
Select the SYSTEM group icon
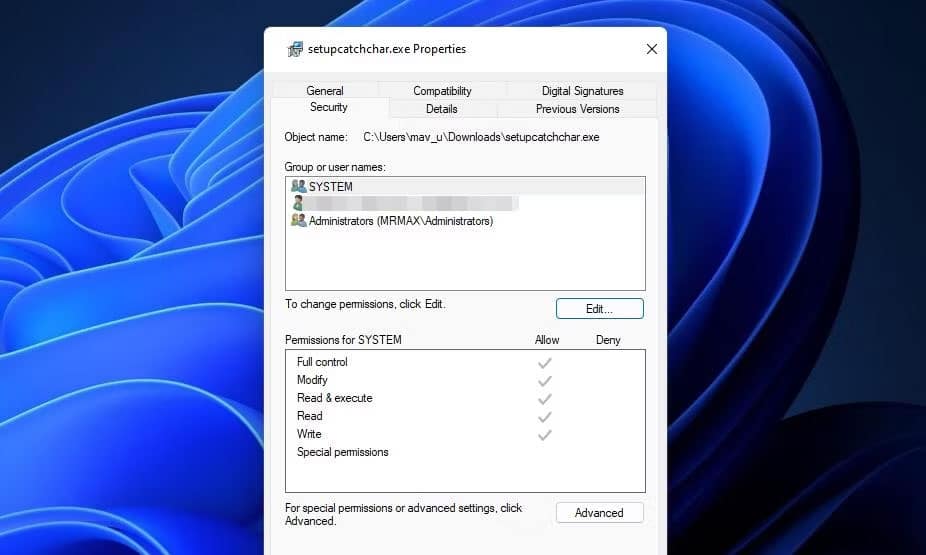[298, 186]
